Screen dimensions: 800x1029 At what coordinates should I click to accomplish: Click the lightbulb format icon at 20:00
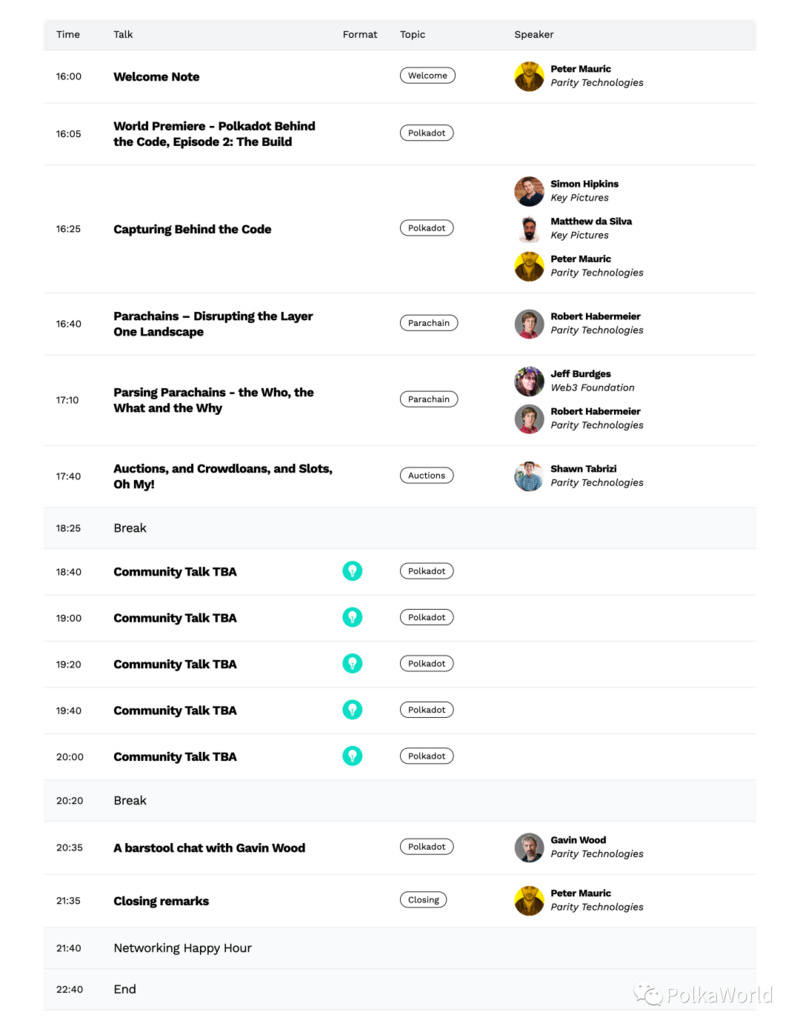tap(352, 756)
